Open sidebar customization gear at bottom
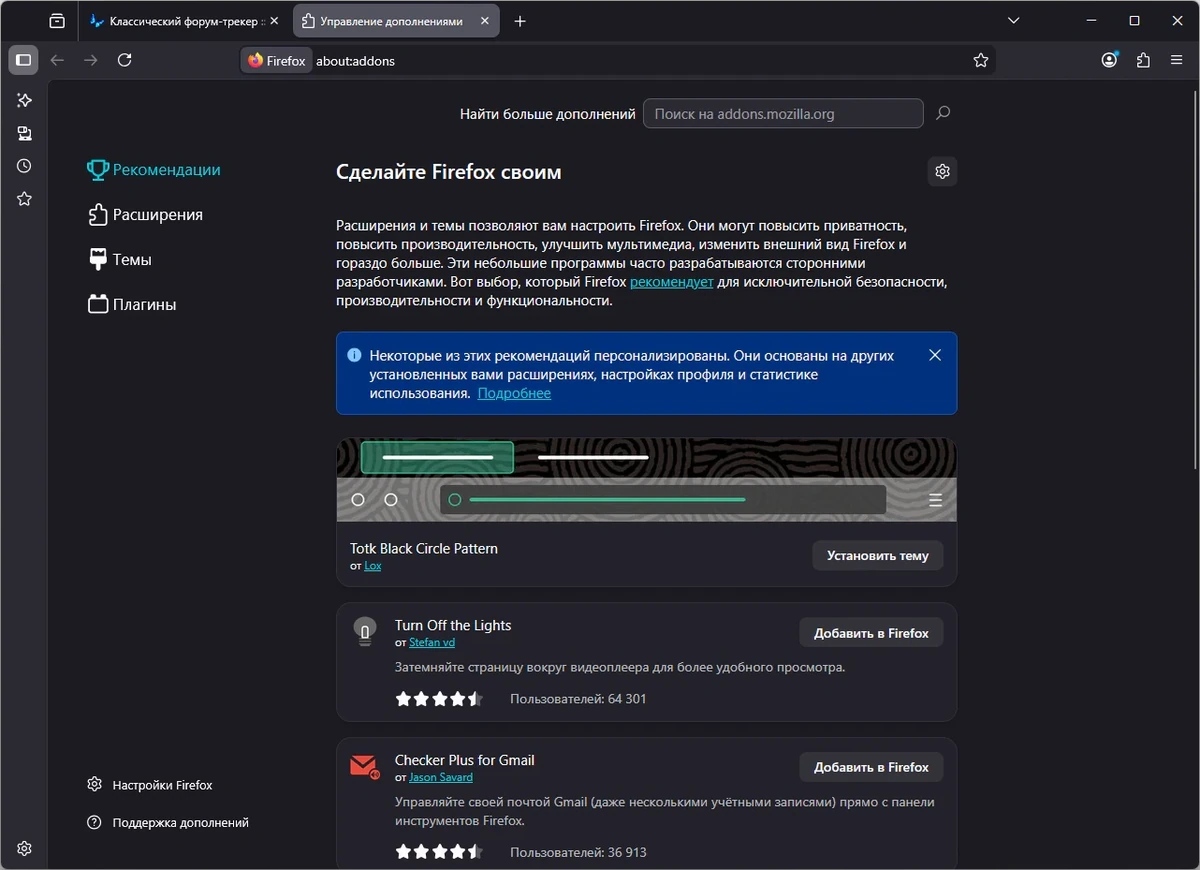Viewport: 1200px width, 870px height. (24, 848)
